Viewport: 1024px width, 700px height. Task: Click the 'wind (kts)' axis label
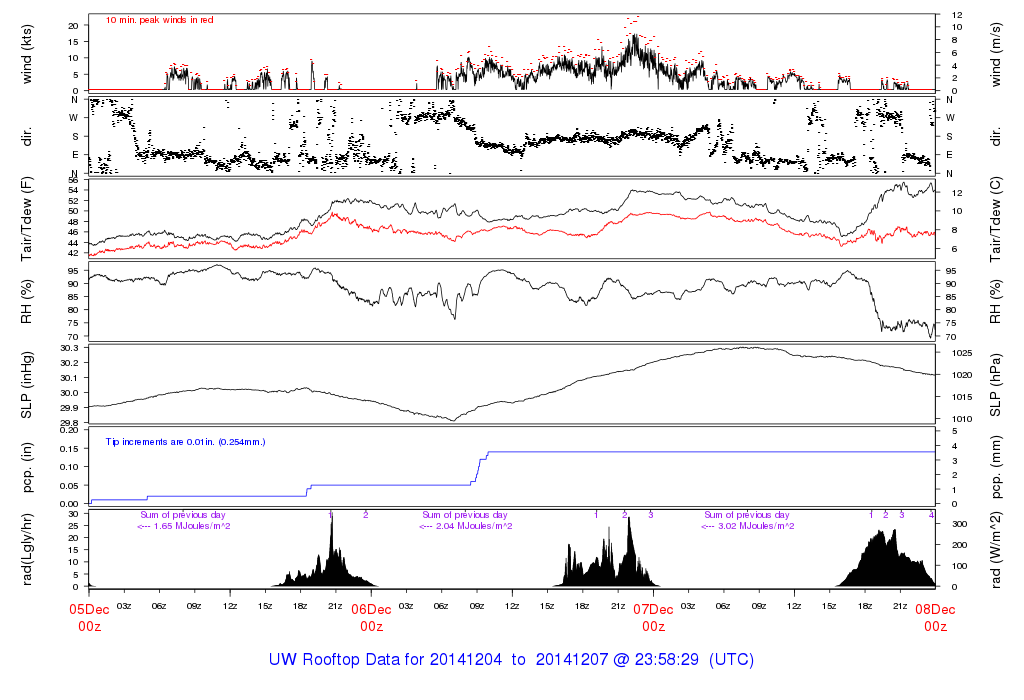pyautogui.click(x=26, y=55)
